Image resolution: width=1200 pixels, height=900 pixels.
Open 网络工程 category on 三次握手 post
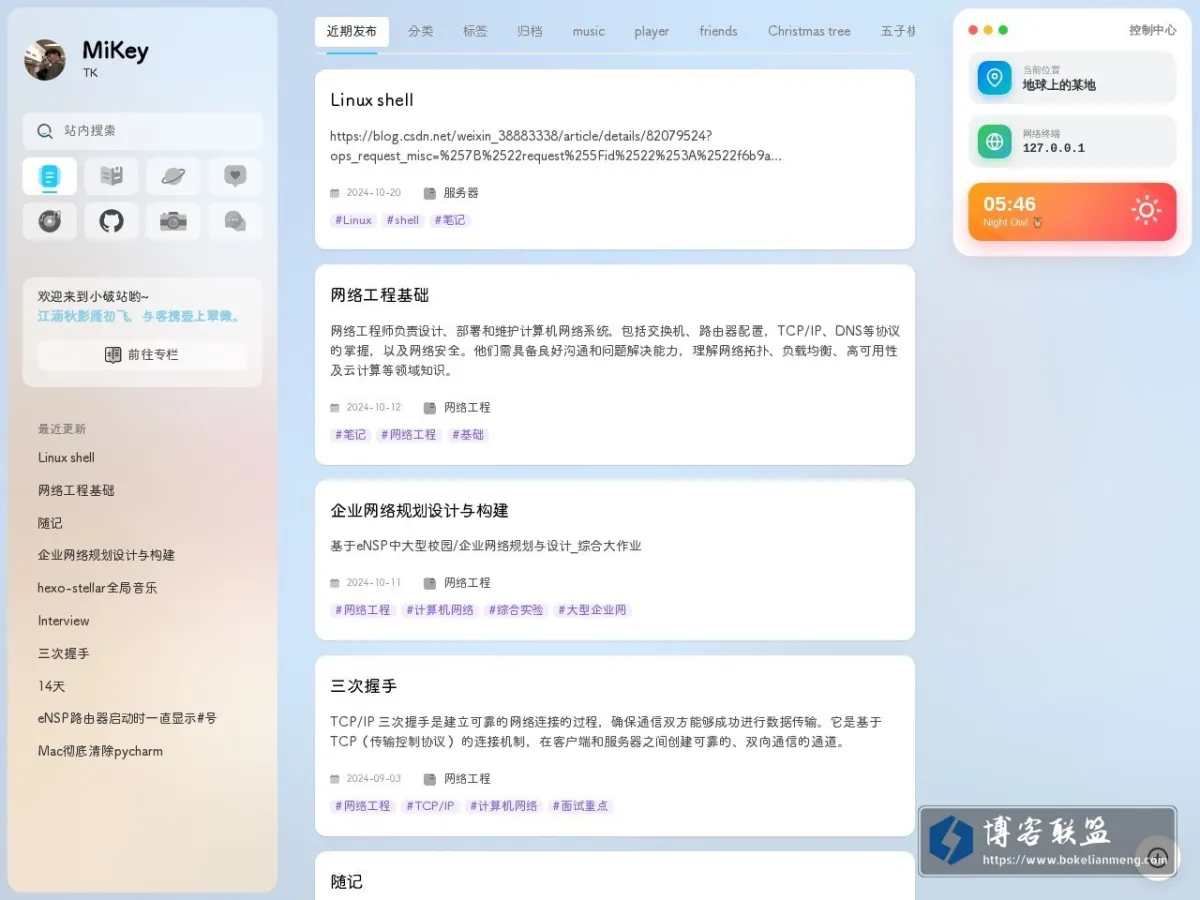(x=457, y=779)
